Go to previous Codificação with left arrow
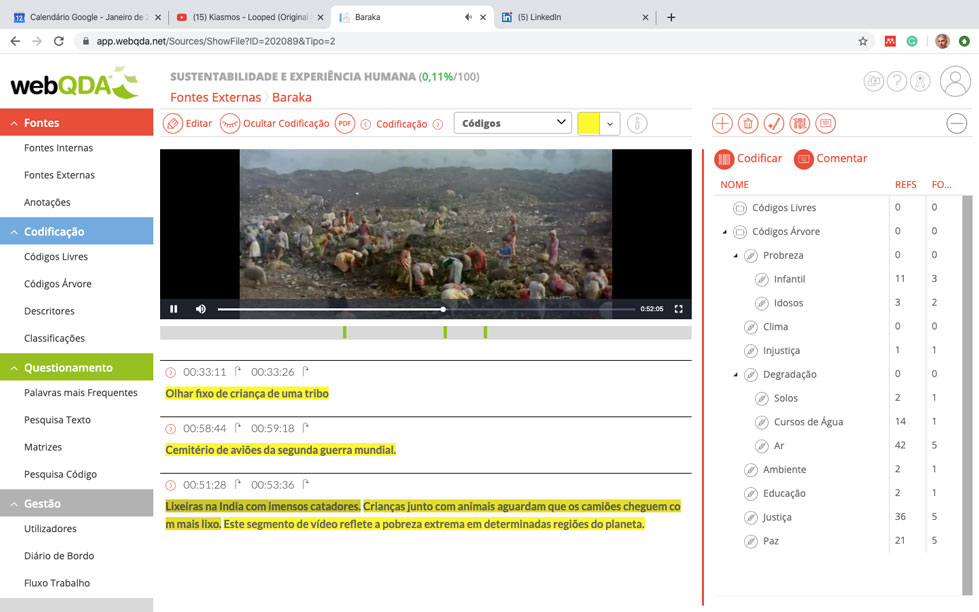This screenshot has width=979, height=612. pyautogui.click(x=366, y=124)
